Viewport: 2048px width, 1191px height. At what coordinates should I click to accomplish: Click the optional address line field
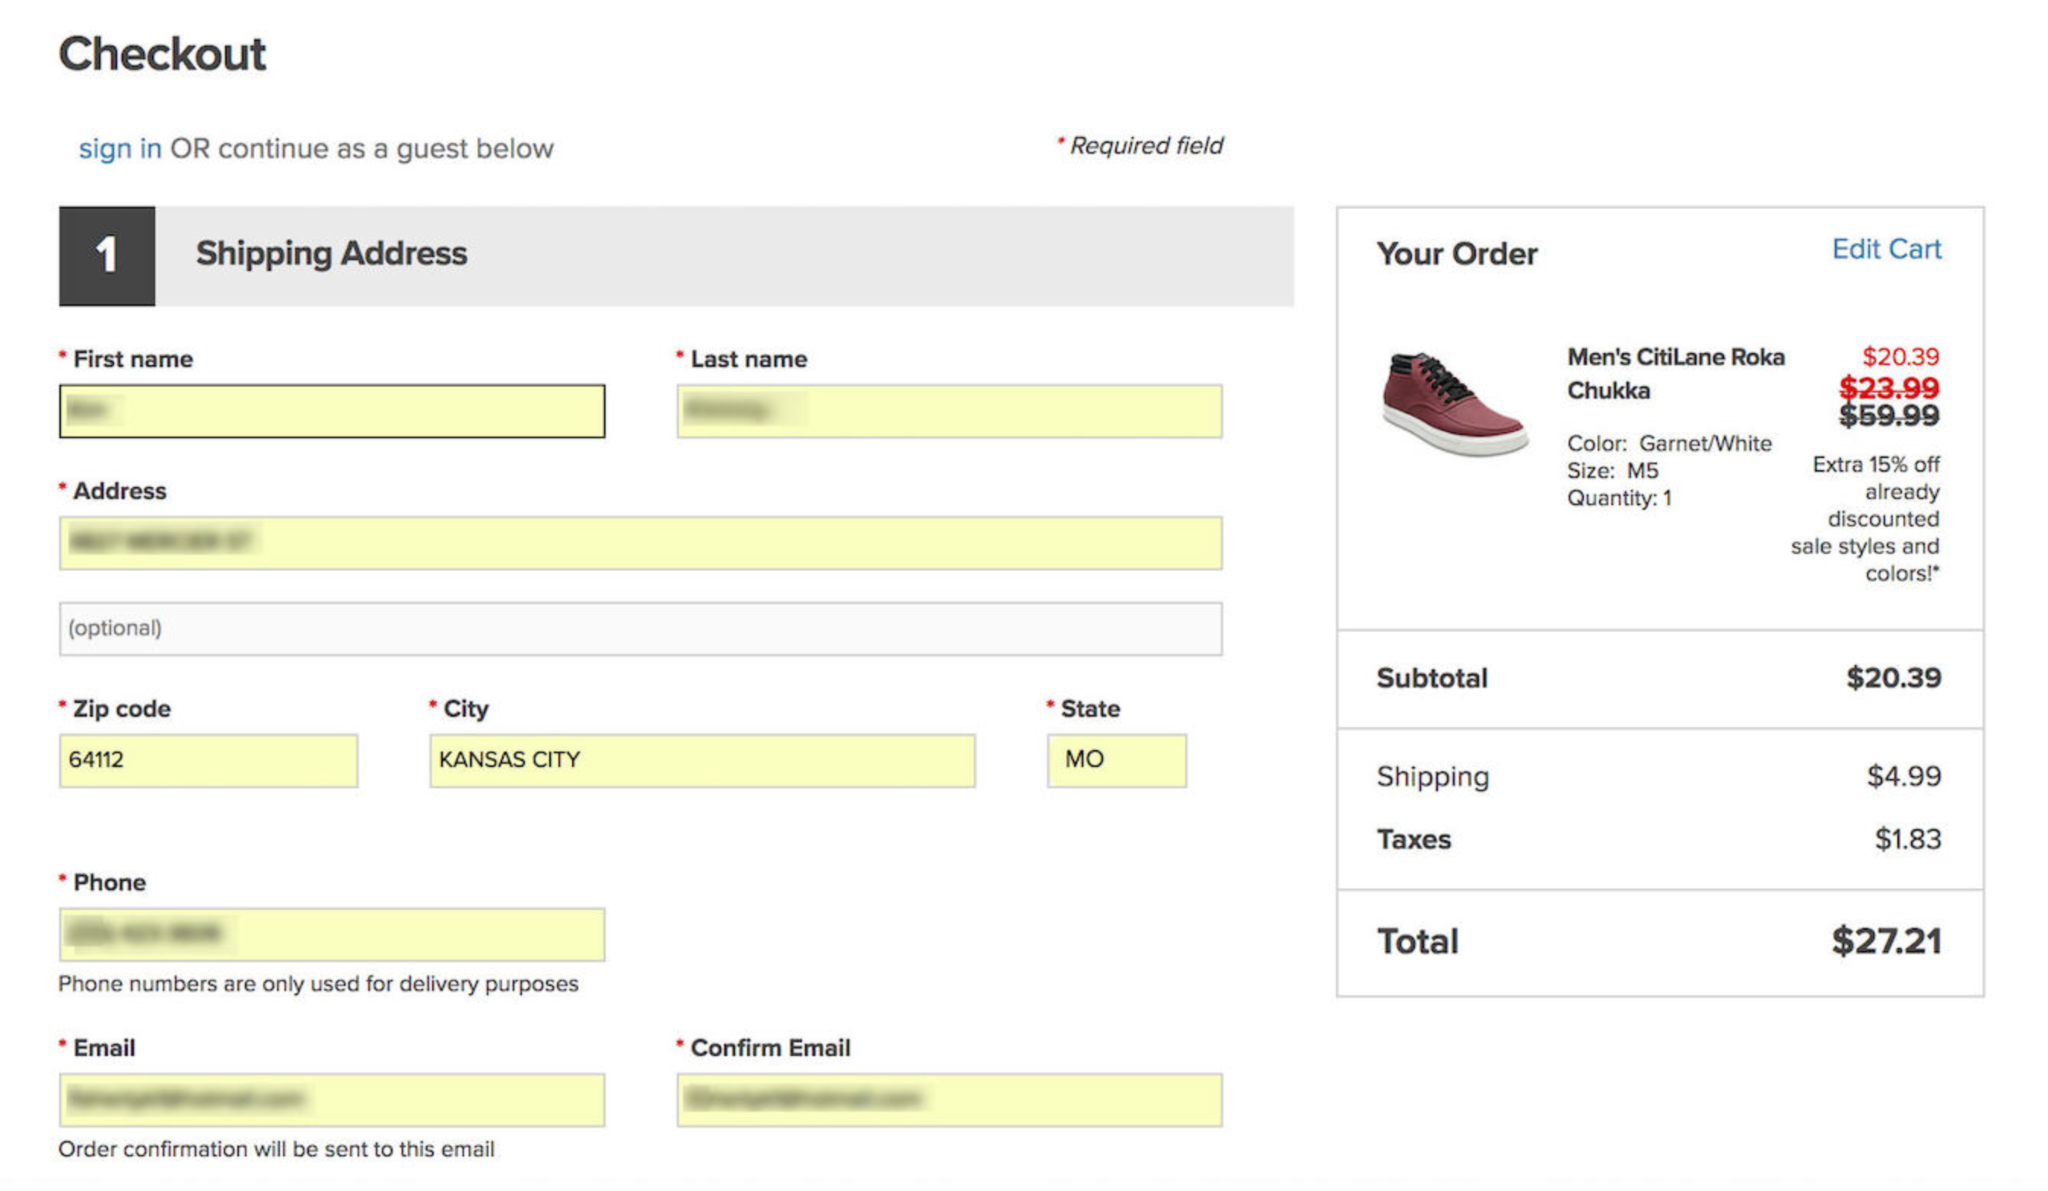640,628
